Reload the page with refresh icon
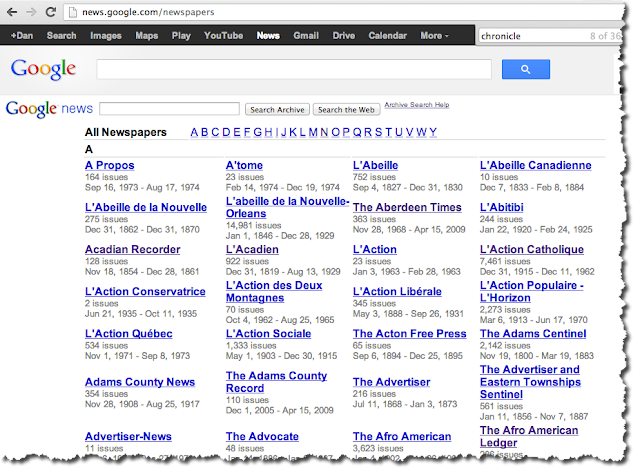Viewport: 640px width, 468px height. (x=51, y=12)
